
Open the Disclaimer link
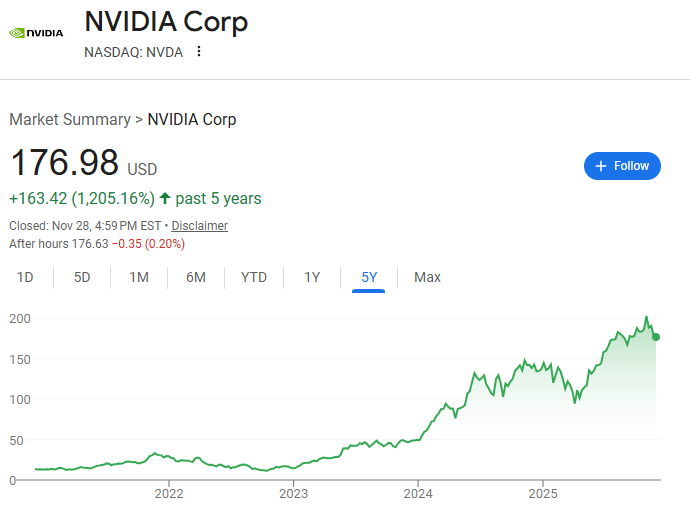(199, 226)
